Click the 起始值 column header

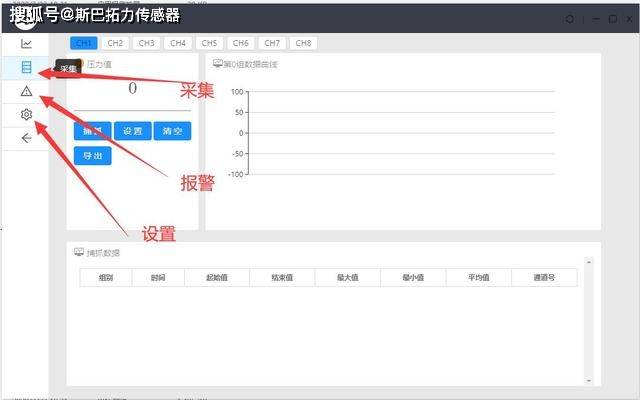point(217,278)
